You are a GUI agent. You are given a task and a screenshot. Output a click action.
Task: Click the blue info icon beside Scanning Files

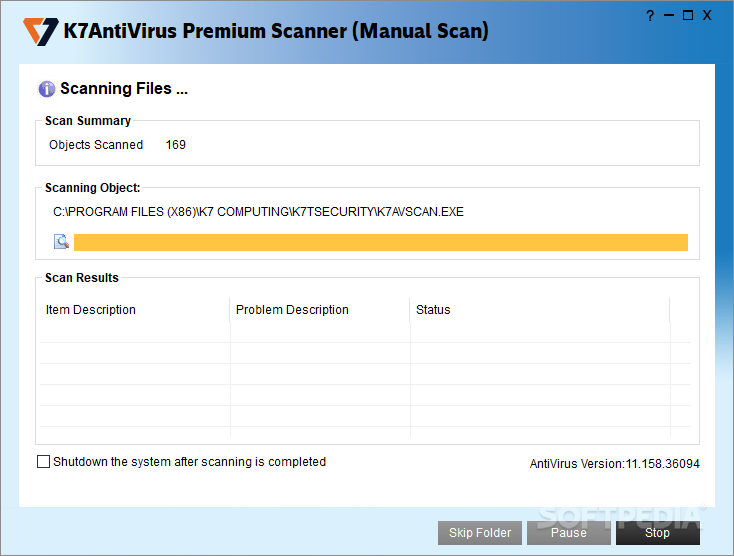pyautogui.click(x=46, y=88)
